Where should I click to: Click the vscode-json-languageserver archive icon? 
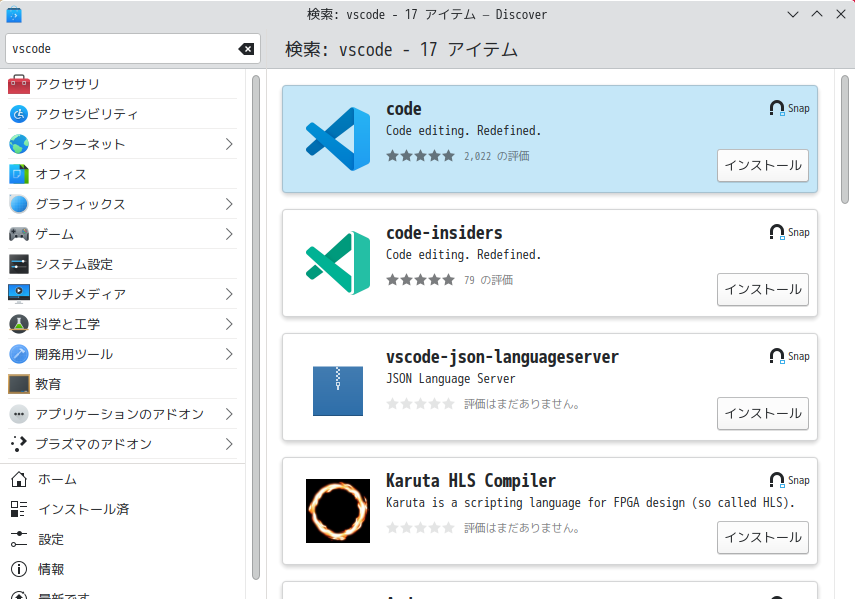[x=338, y=391]
